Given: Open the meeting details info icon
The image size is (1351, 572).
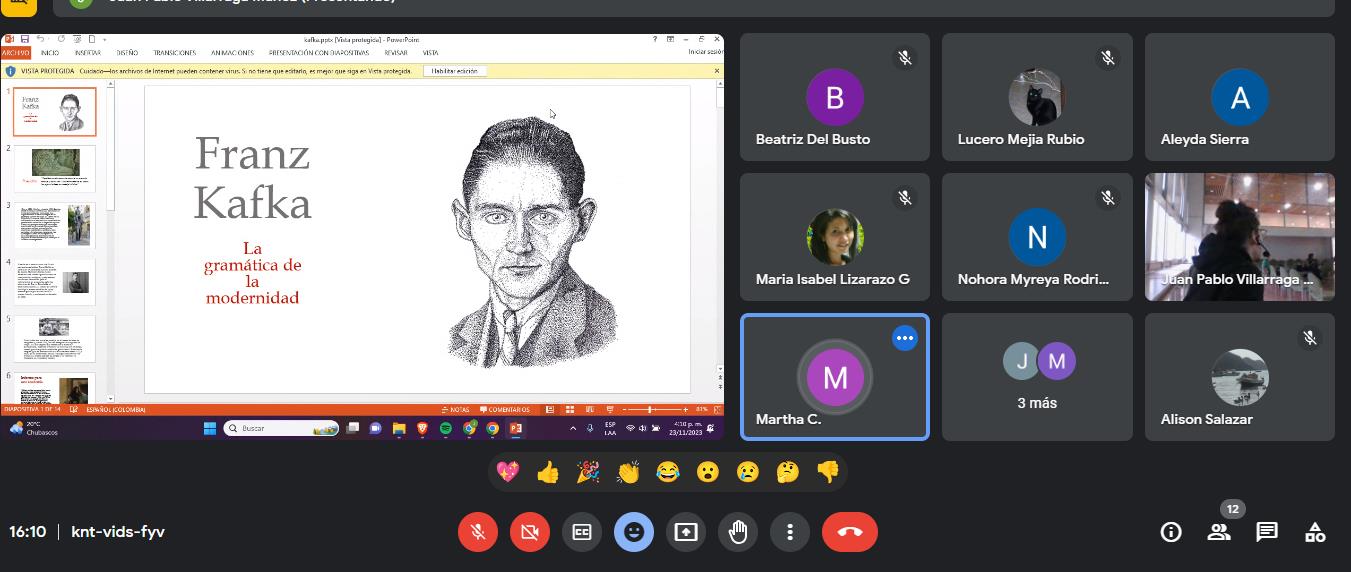Looking at the screenshot, I should point(1171,532).
